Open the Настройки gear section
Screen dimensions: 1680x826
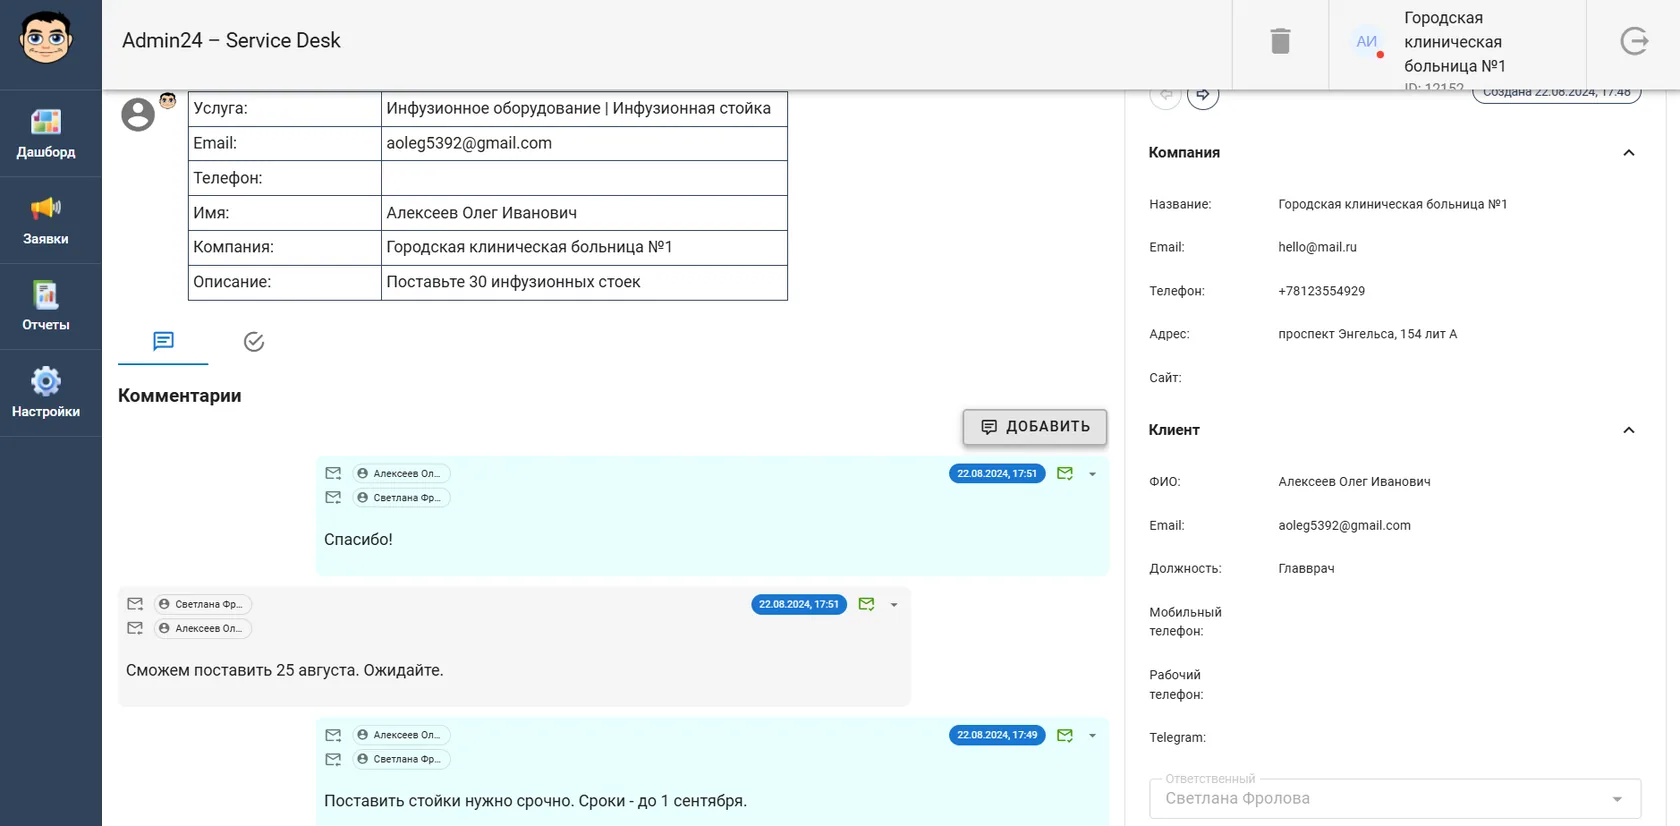tap(46, 393)
